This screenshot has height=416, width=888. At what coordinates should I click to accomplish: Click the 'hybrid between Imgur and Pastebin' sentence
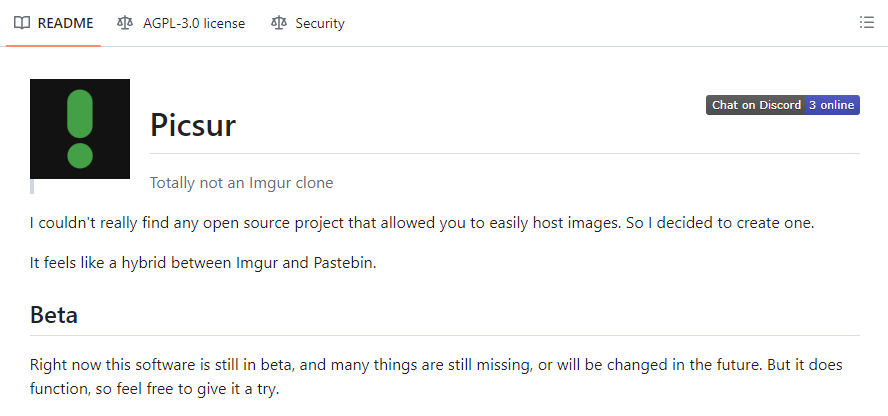[x=203, y=263]
